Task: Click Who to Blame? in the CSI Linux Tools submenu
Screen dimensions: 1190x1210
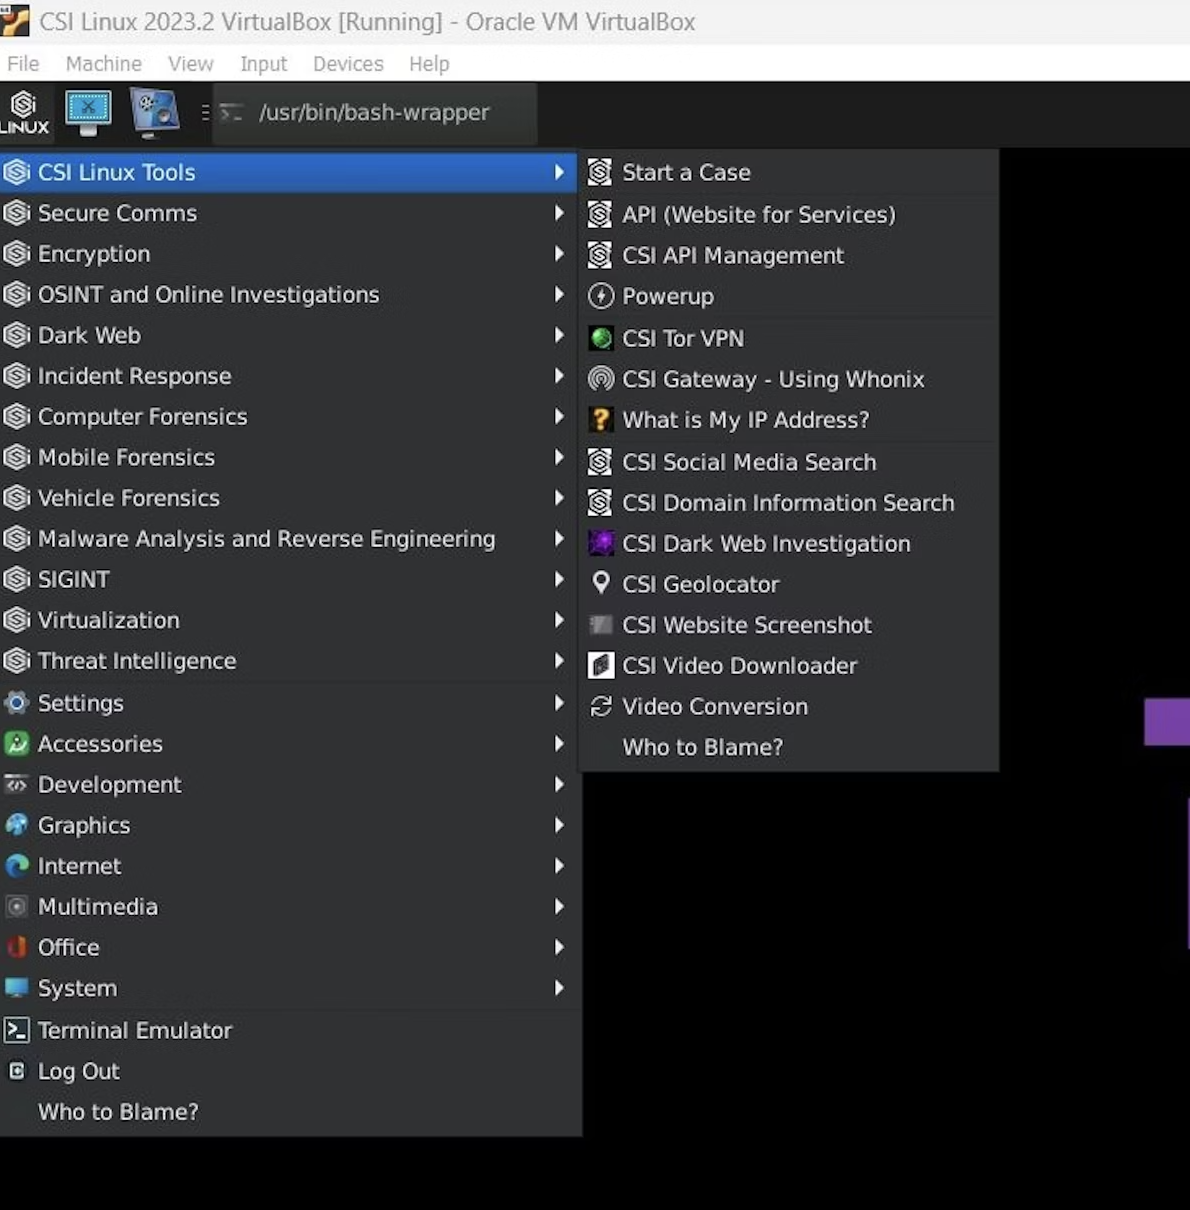Action: (789, 747)
